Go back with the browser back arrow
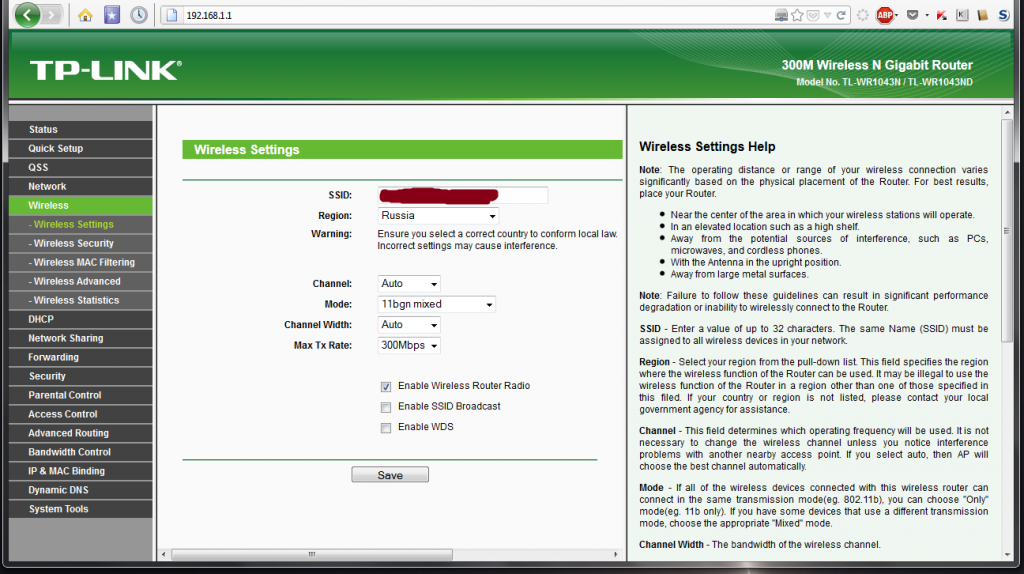The image size is (1024, 574). (x=27, y=14)
